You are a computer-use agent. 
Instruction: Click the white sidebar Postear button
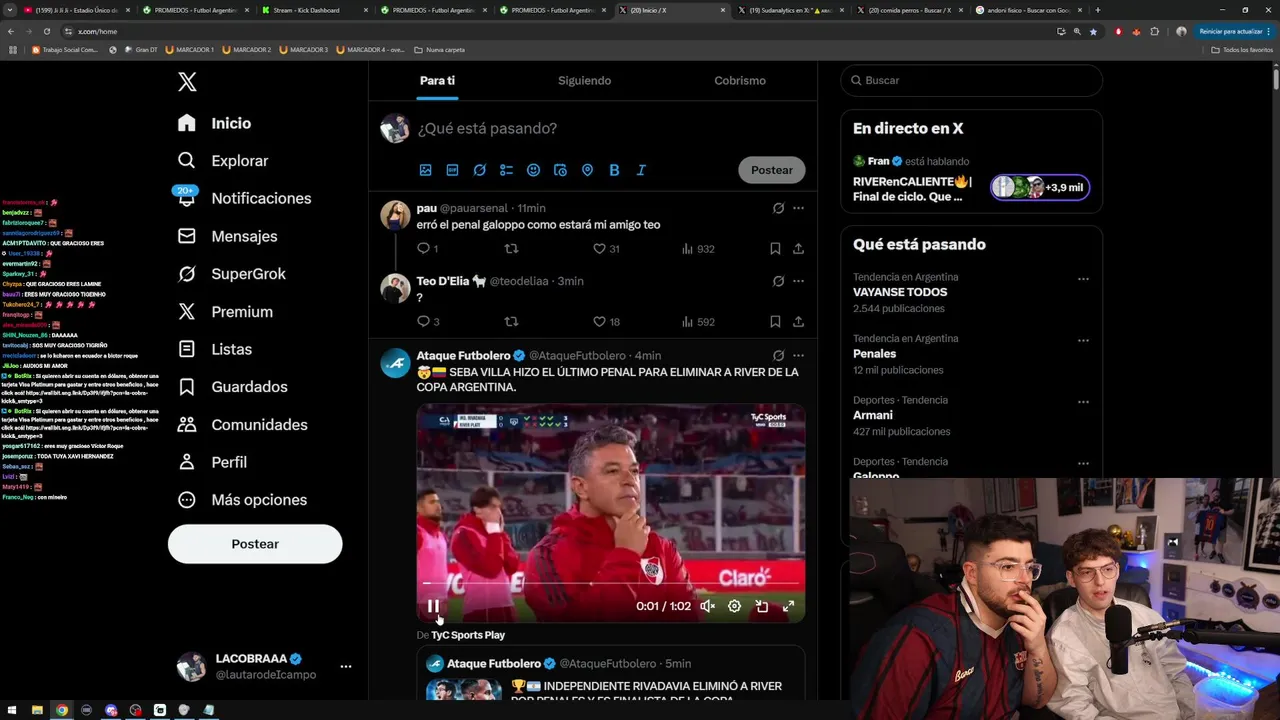point(255,544)
